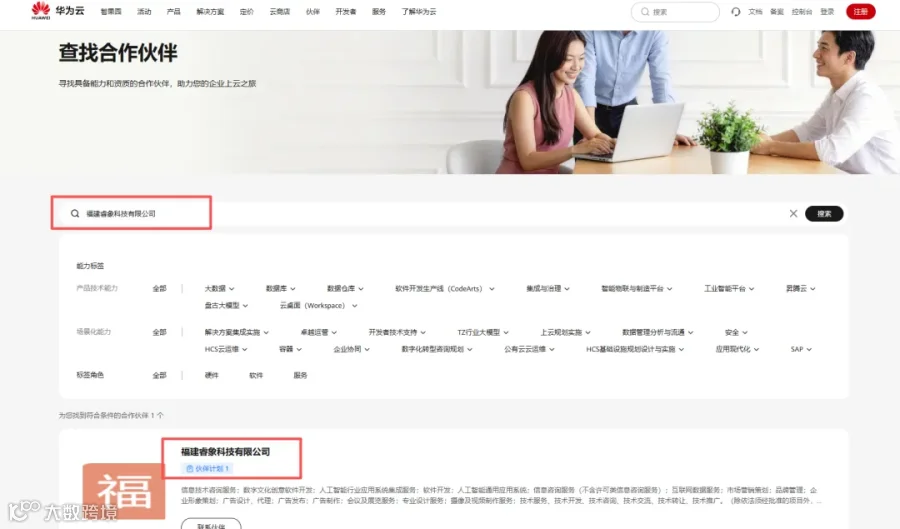Expand the HCS云运维 dropdown

click(226, 349)
